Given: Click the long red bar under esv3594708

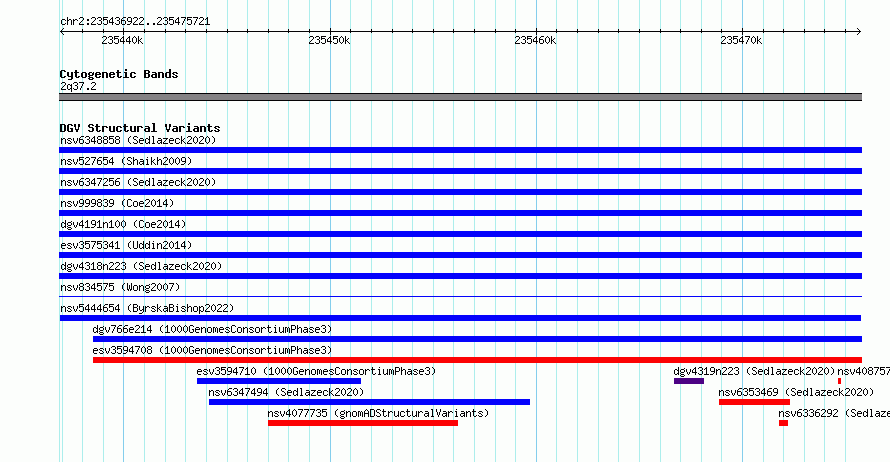Looking at the screenshot, I should pos(477,360).
